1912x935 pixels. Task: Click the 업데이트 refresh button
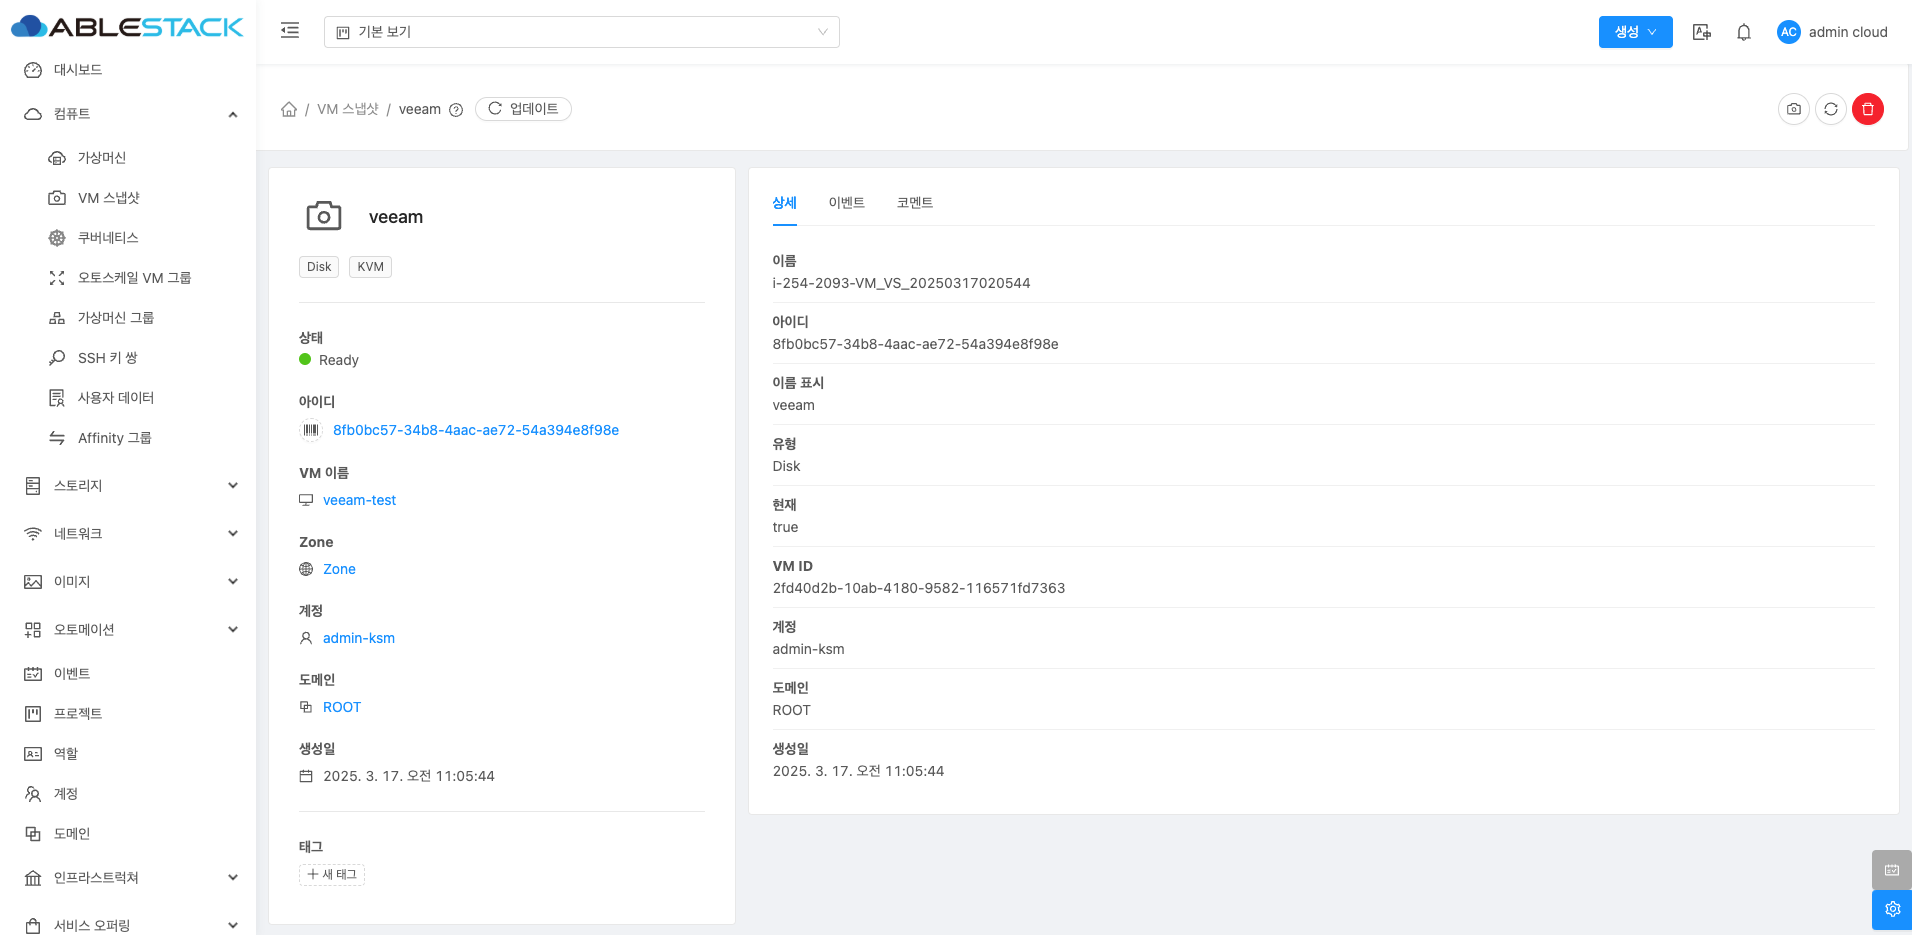pos(523,109)
